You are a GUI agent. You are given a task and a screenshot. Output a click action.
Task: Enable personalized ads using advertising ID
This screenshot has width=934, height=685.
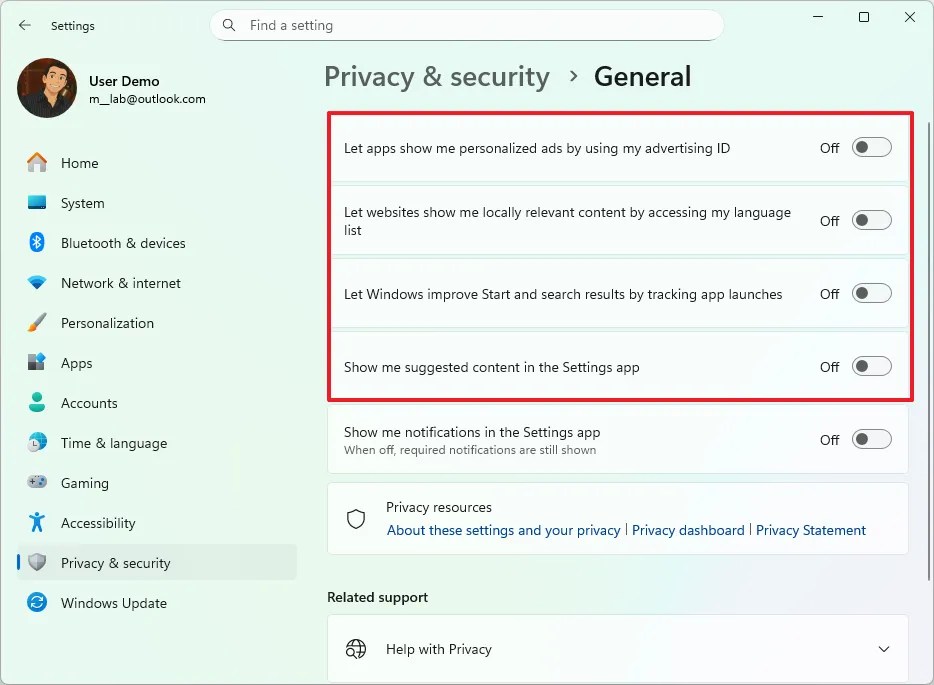870,147
